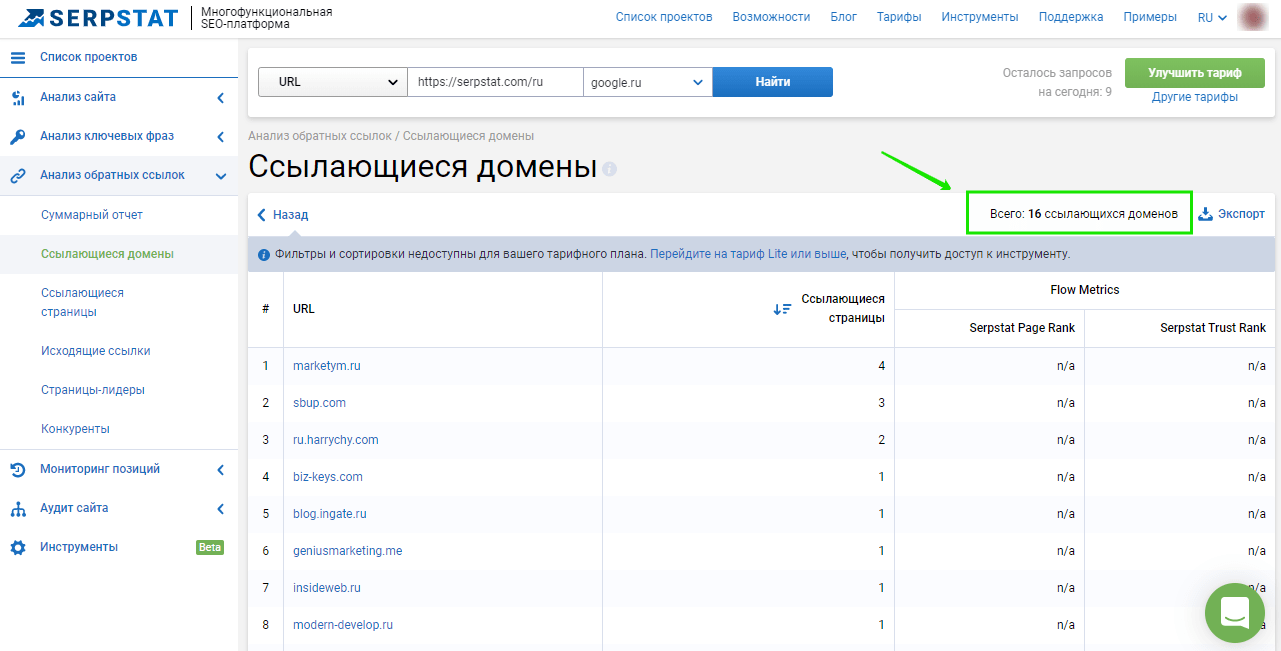Open the sbup.com domain link
1281x651 pixels.
pos(319,403)
